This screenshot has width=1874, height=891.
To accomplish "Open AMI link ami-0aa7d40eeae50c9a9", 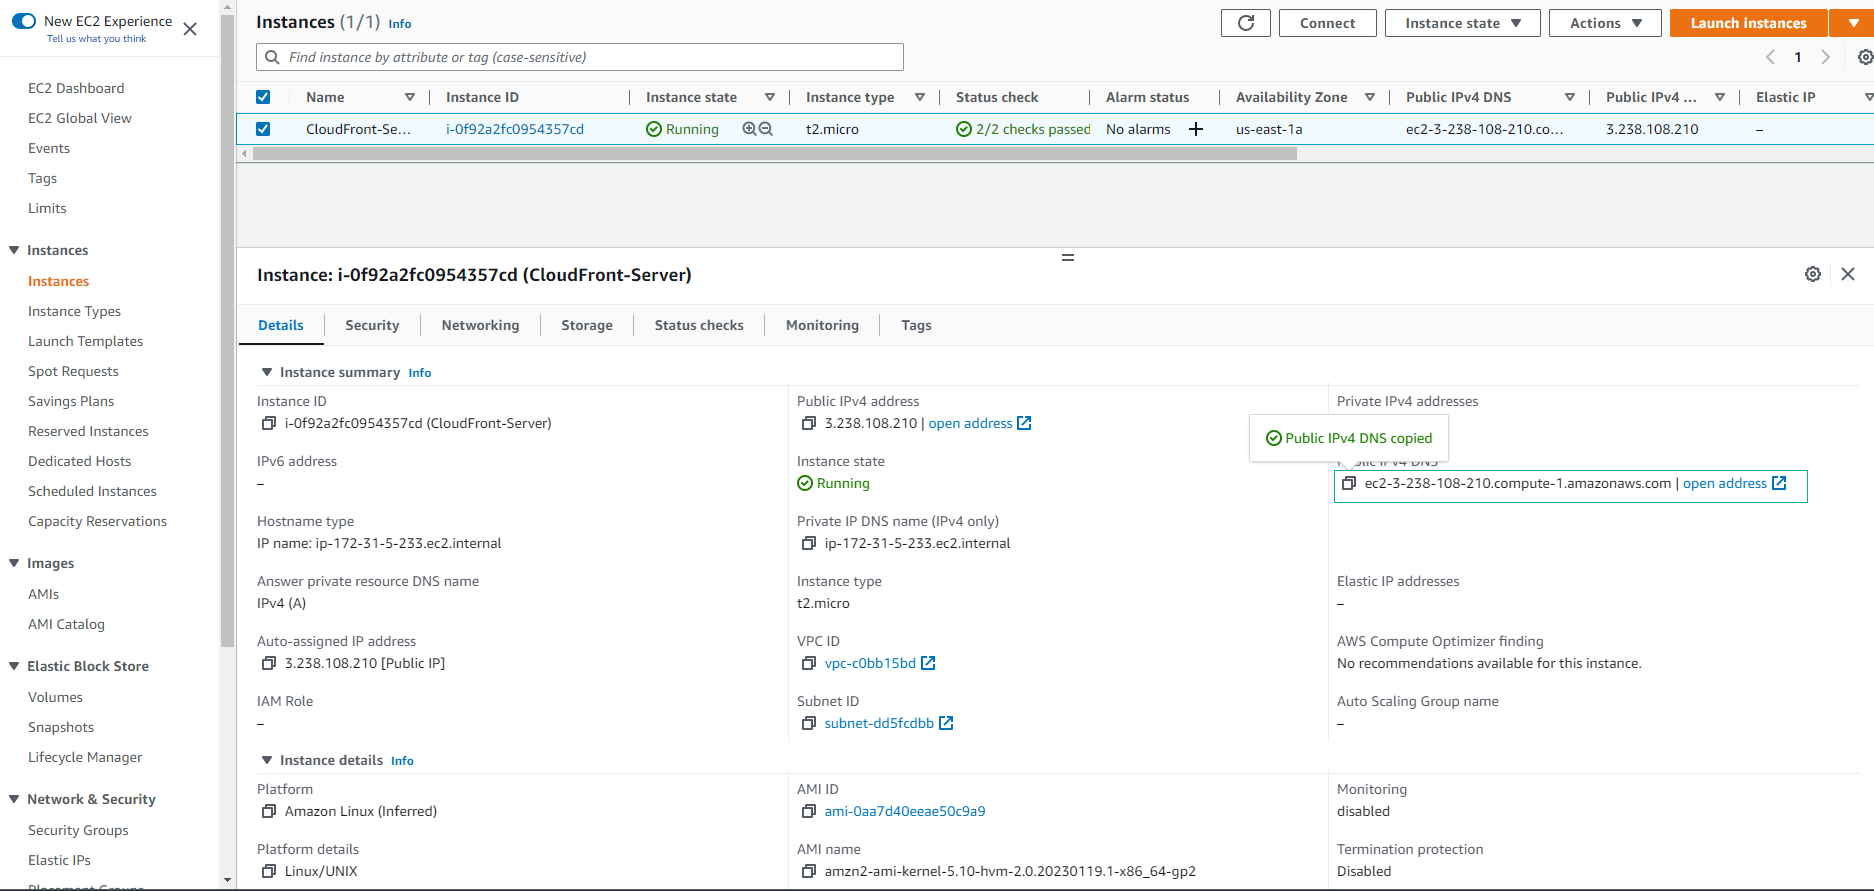I will tap(905, 811).
